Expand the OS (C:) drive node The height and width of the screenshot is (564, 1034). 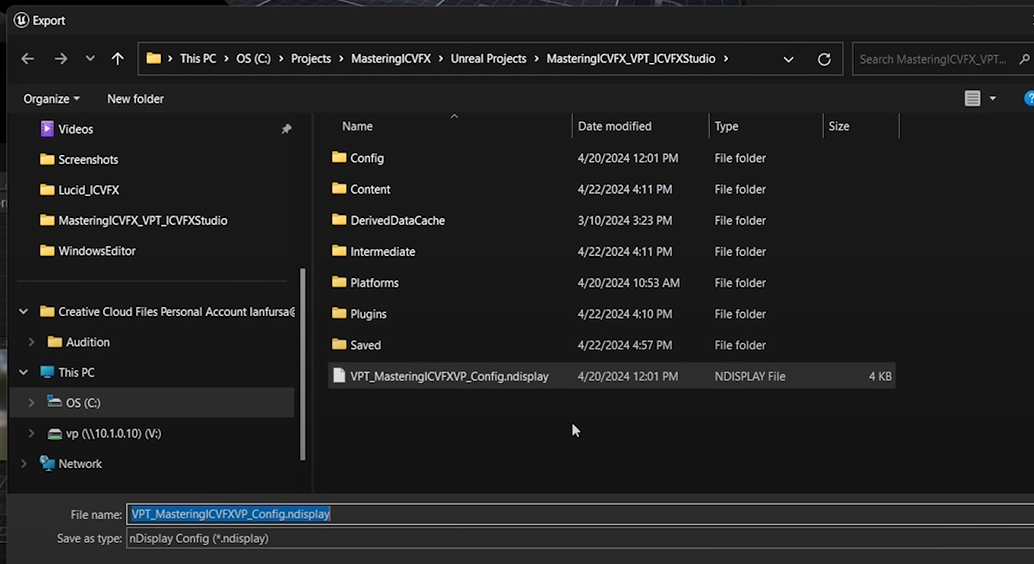tap(31, 402)
